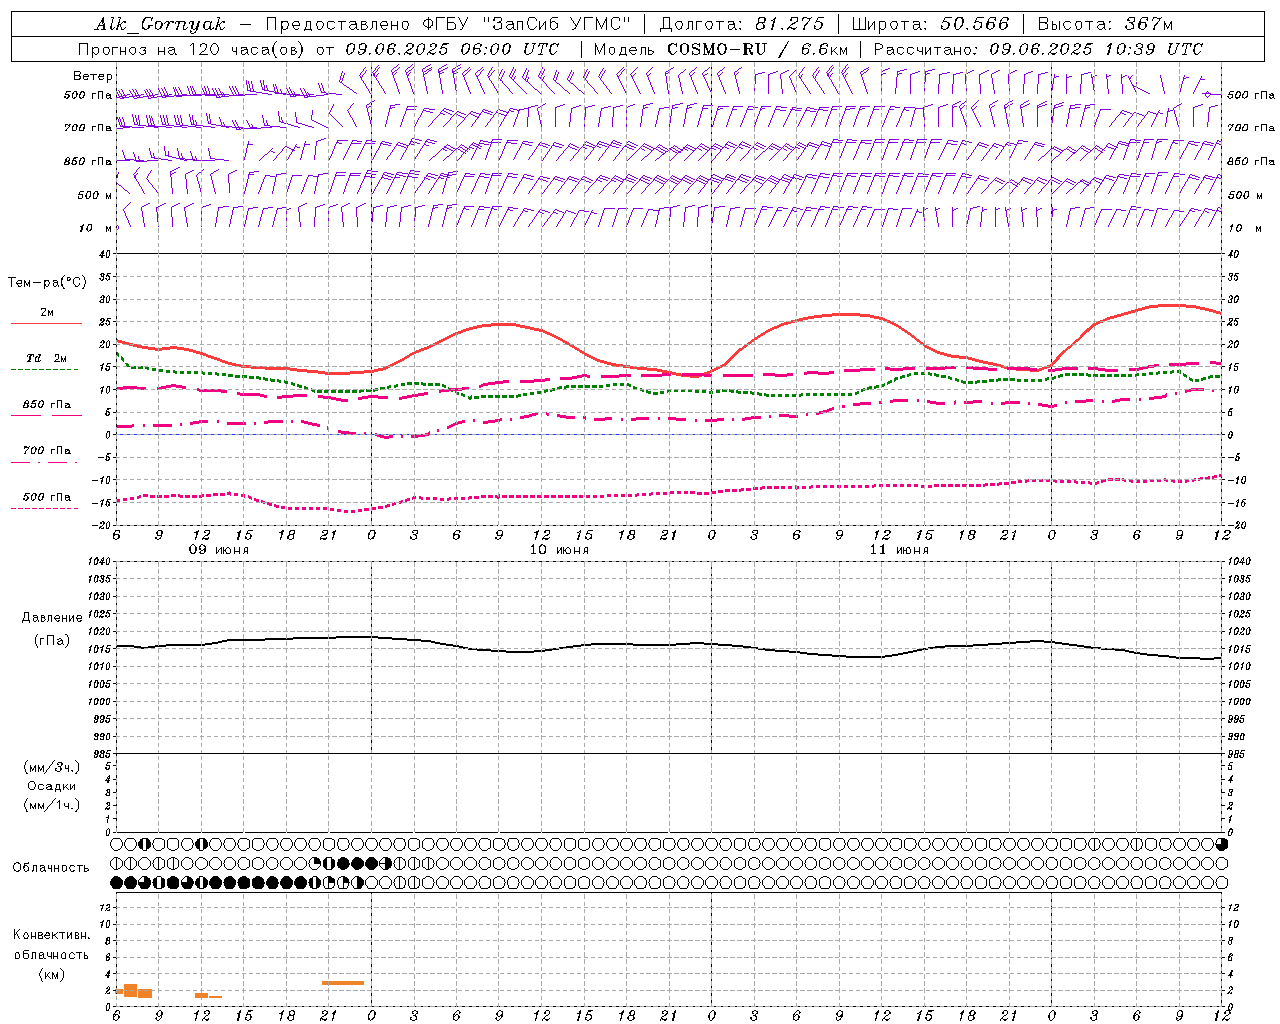Click the 10 июня date label
The width and height of the screenshot is (1280, 1024).
point(559,550)
